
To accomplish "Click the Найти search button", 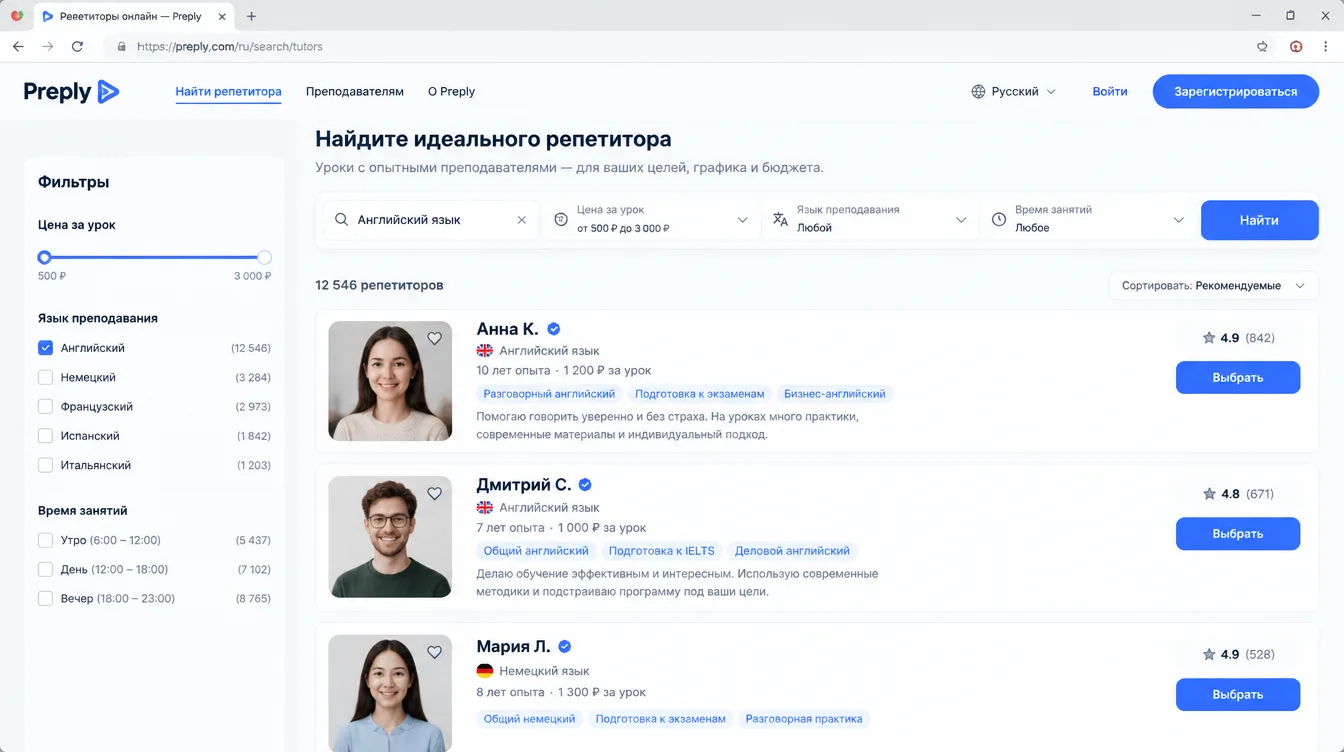I will click(1259, 220).
